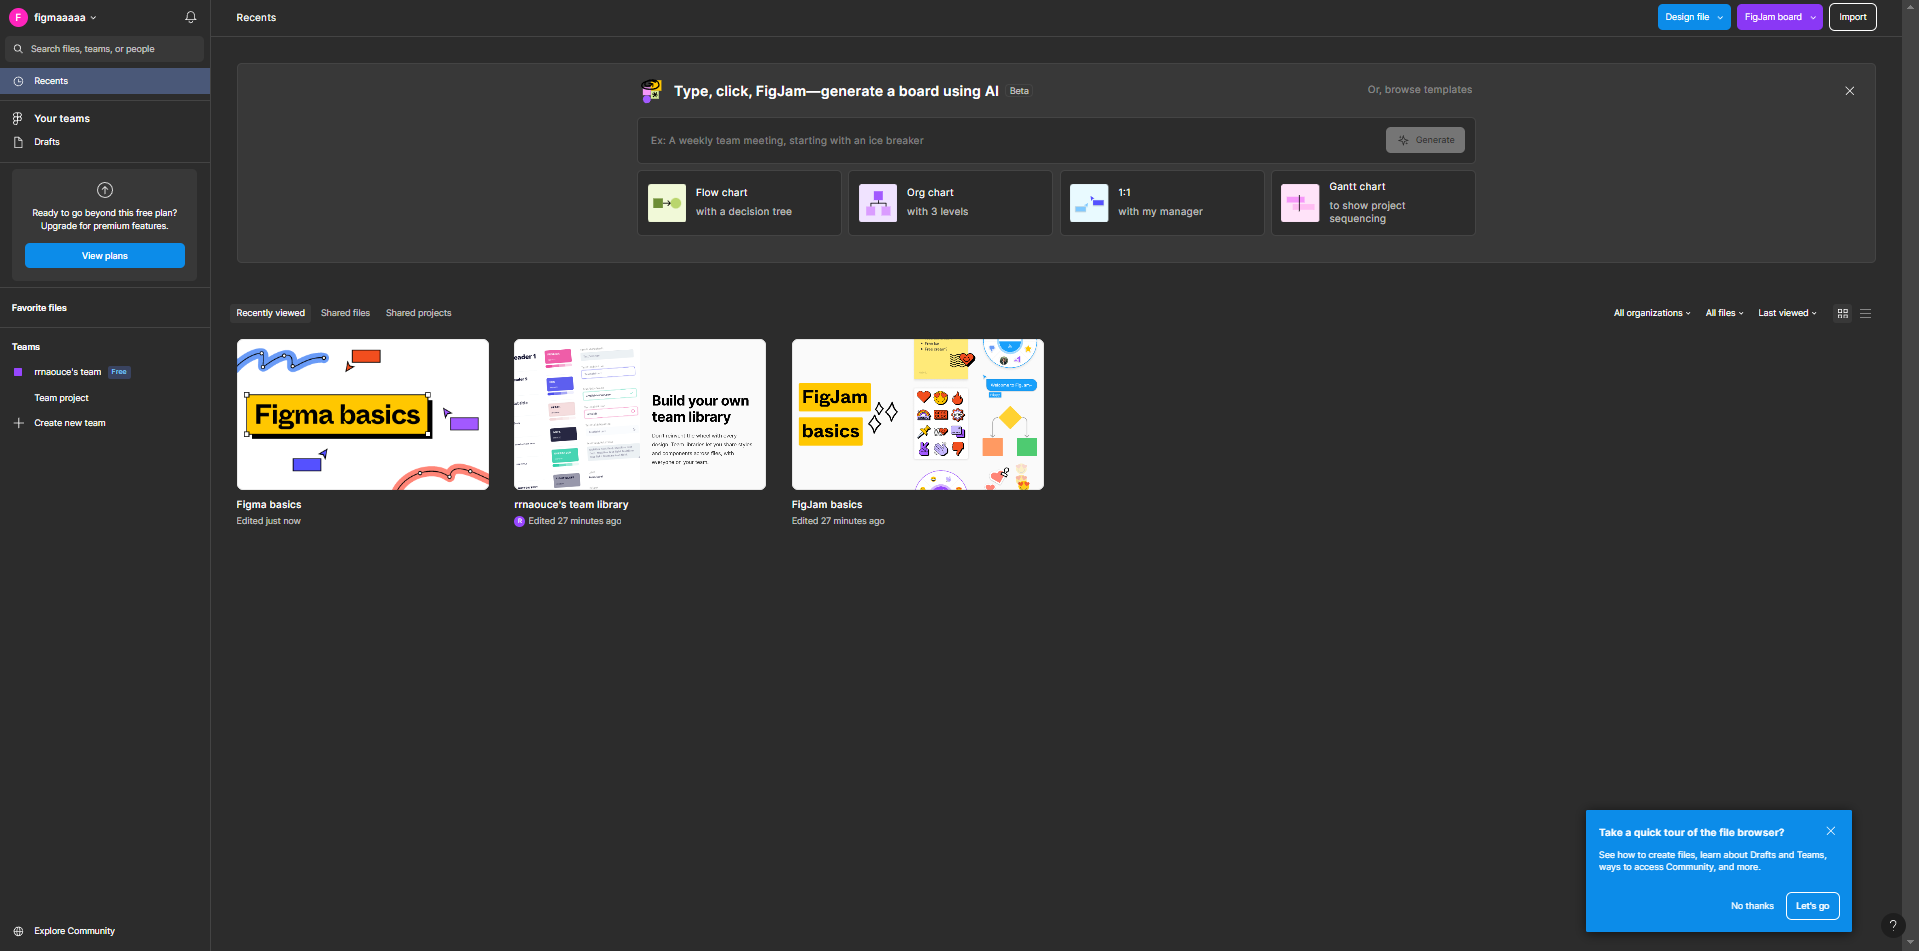Switch to list view
Viewport: 1919px width, 951px height.
[x=1865, y=313]
